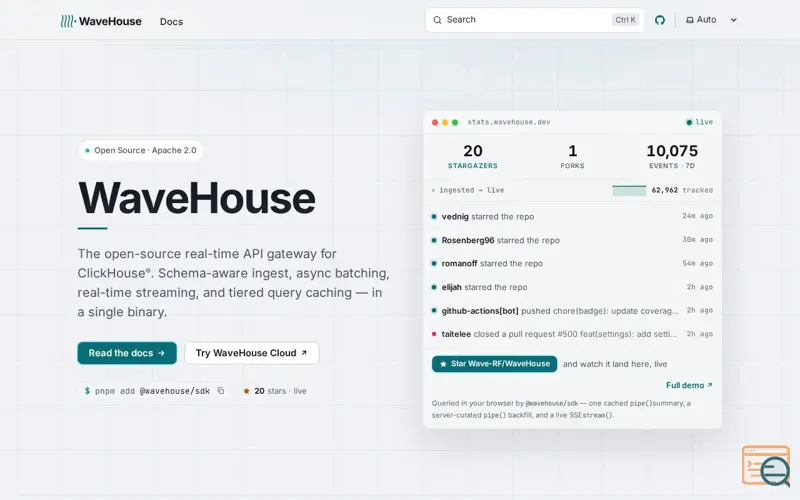Viewport: 800px width, 500px height.
Task: Open the Full demo link
Action: [x=689, y=385]
